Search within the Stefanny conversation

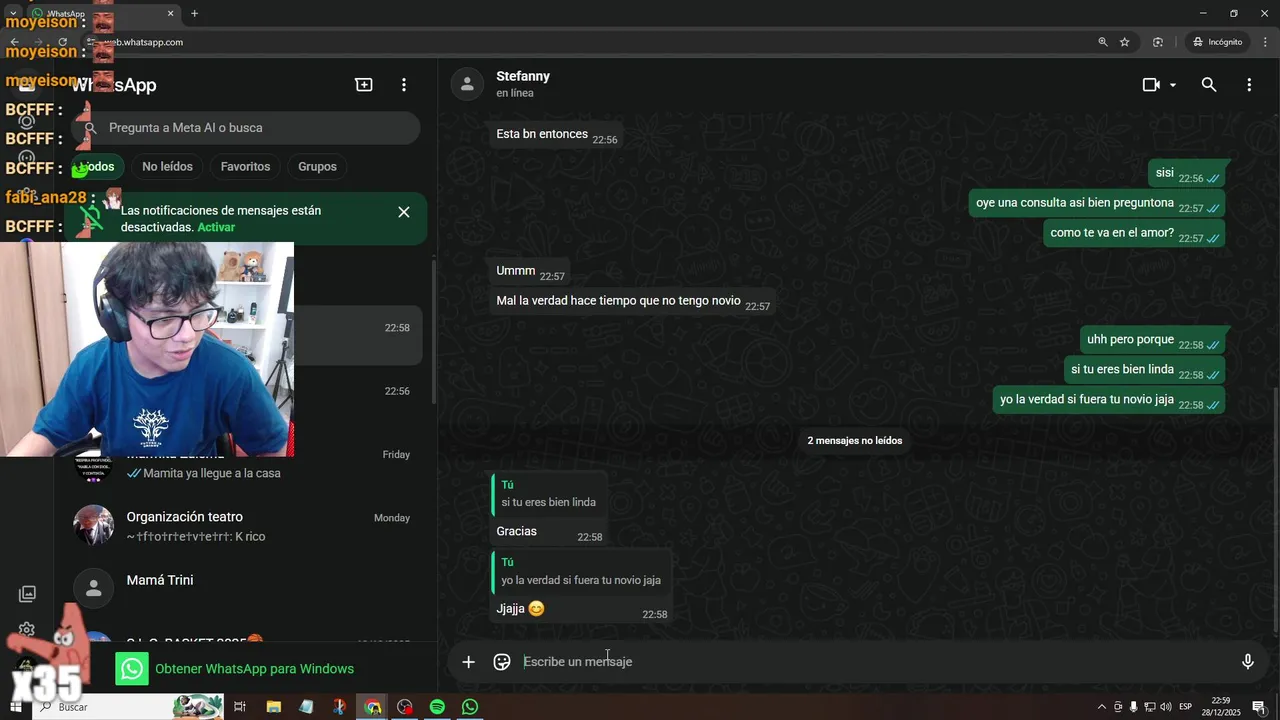click(1209, 85)
